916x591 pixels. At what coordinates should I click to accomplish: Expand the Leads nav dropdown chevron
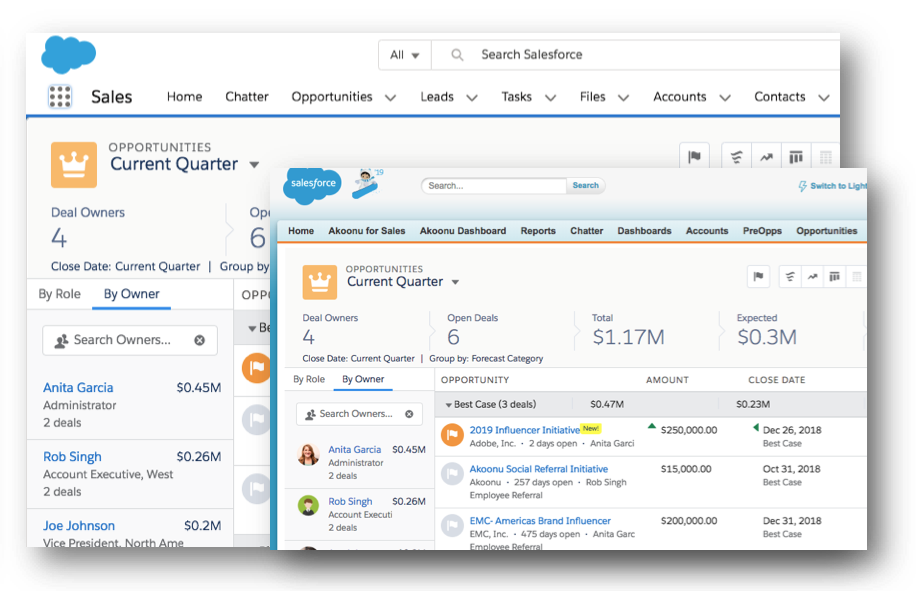coord(472,98)
